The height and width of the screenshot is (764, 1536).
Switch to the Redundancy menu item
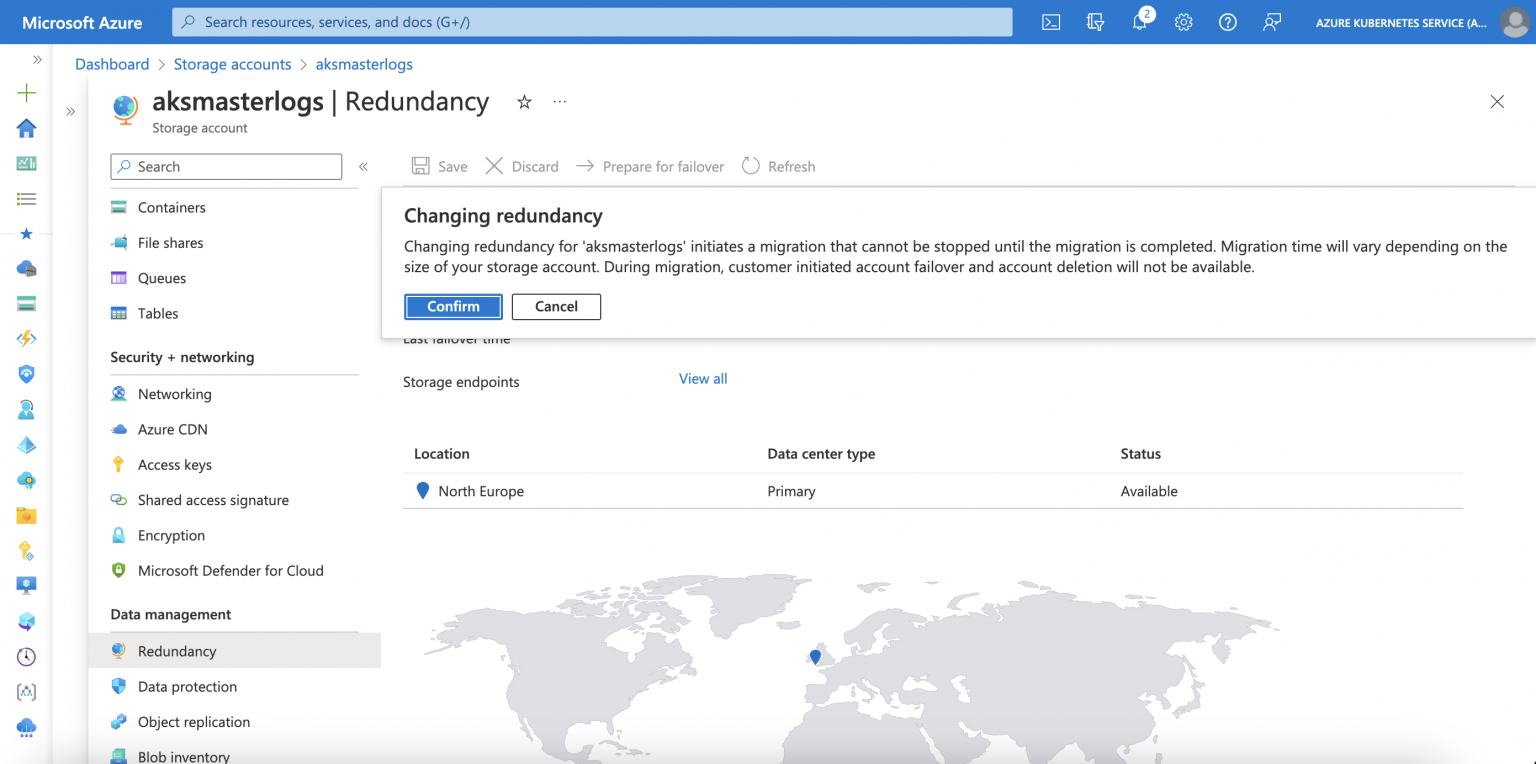click(177, 650)
